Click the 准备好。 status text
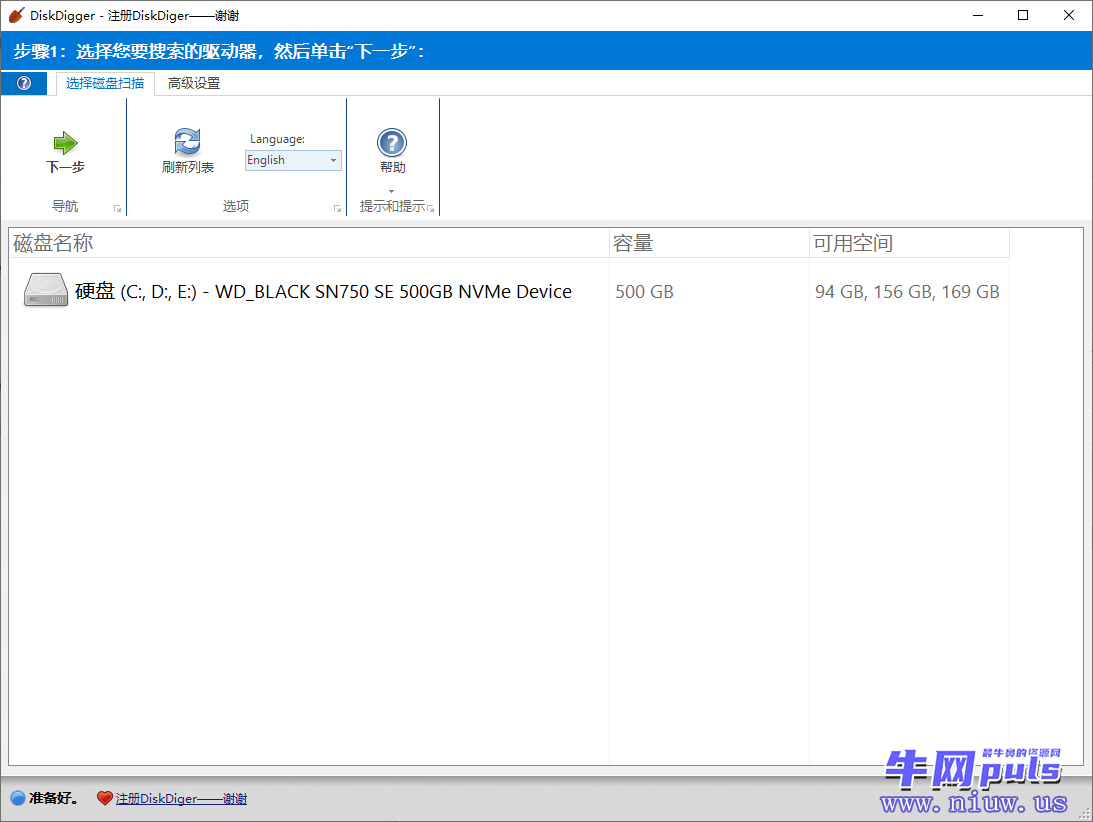The height and width of the screenshot is (822, 1093). pos(54,798)
